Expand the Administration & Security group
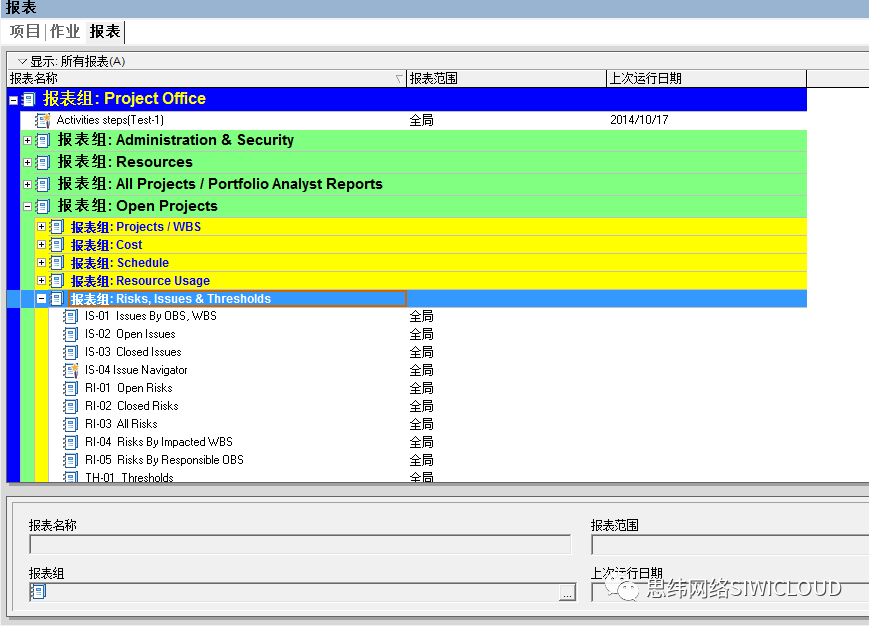Image resolution: width=869 pixels, height=626 pixels. point(27,141)
